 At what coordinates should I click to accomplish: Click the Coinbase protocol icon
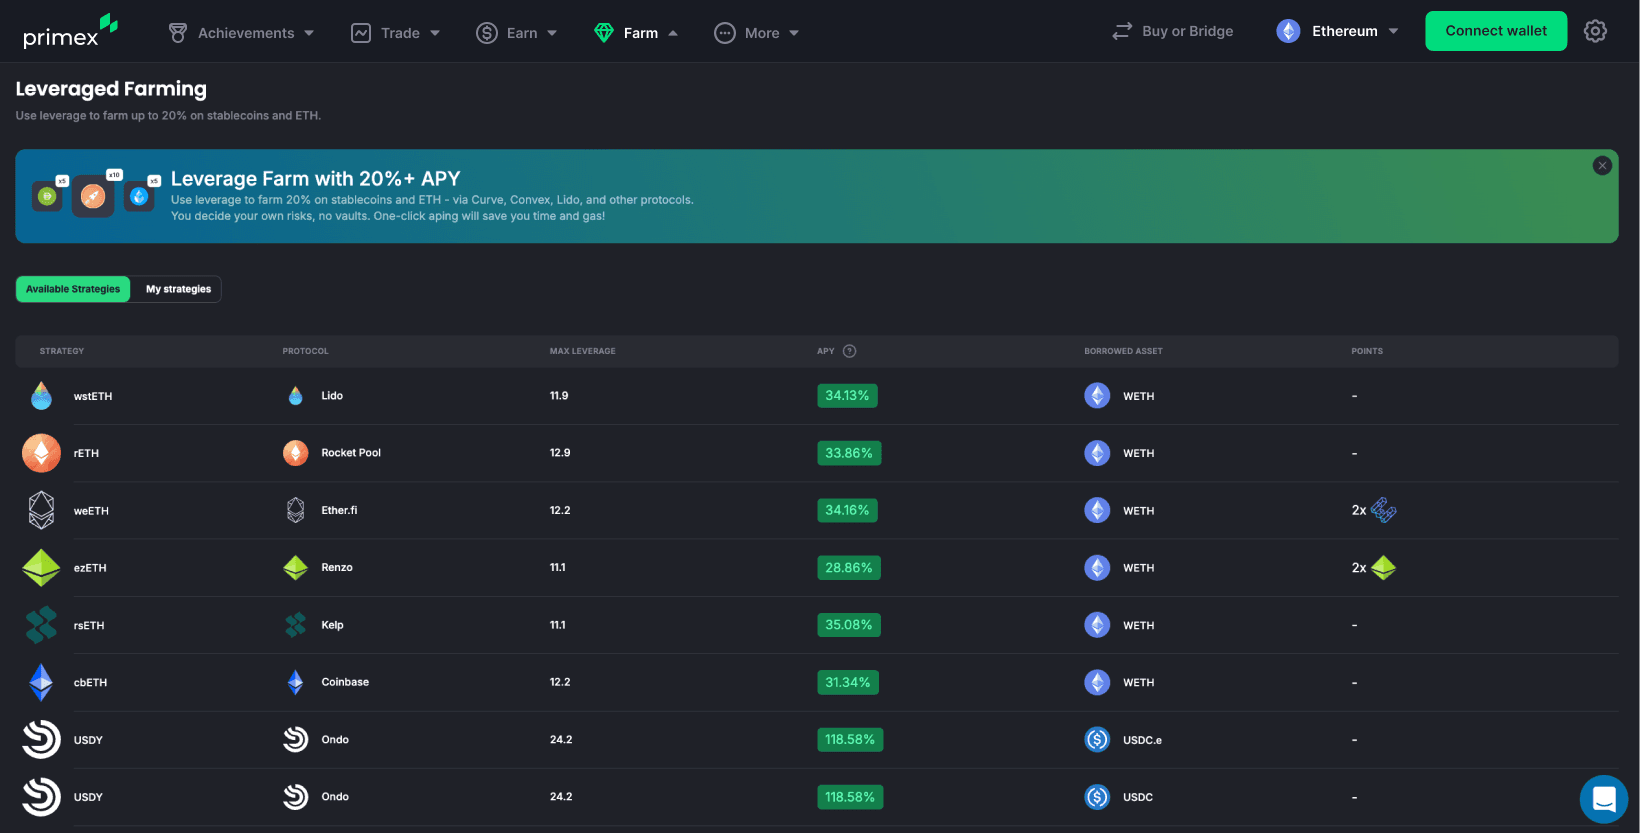click(295, 682)
